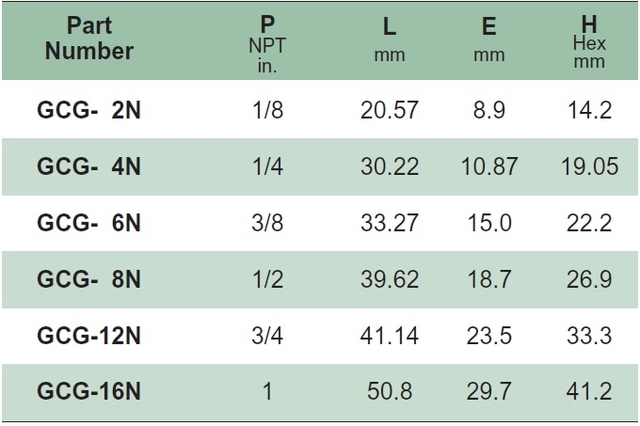Select the 19.05 hex value
640x426 pixels.
click(x=589, y=166)
